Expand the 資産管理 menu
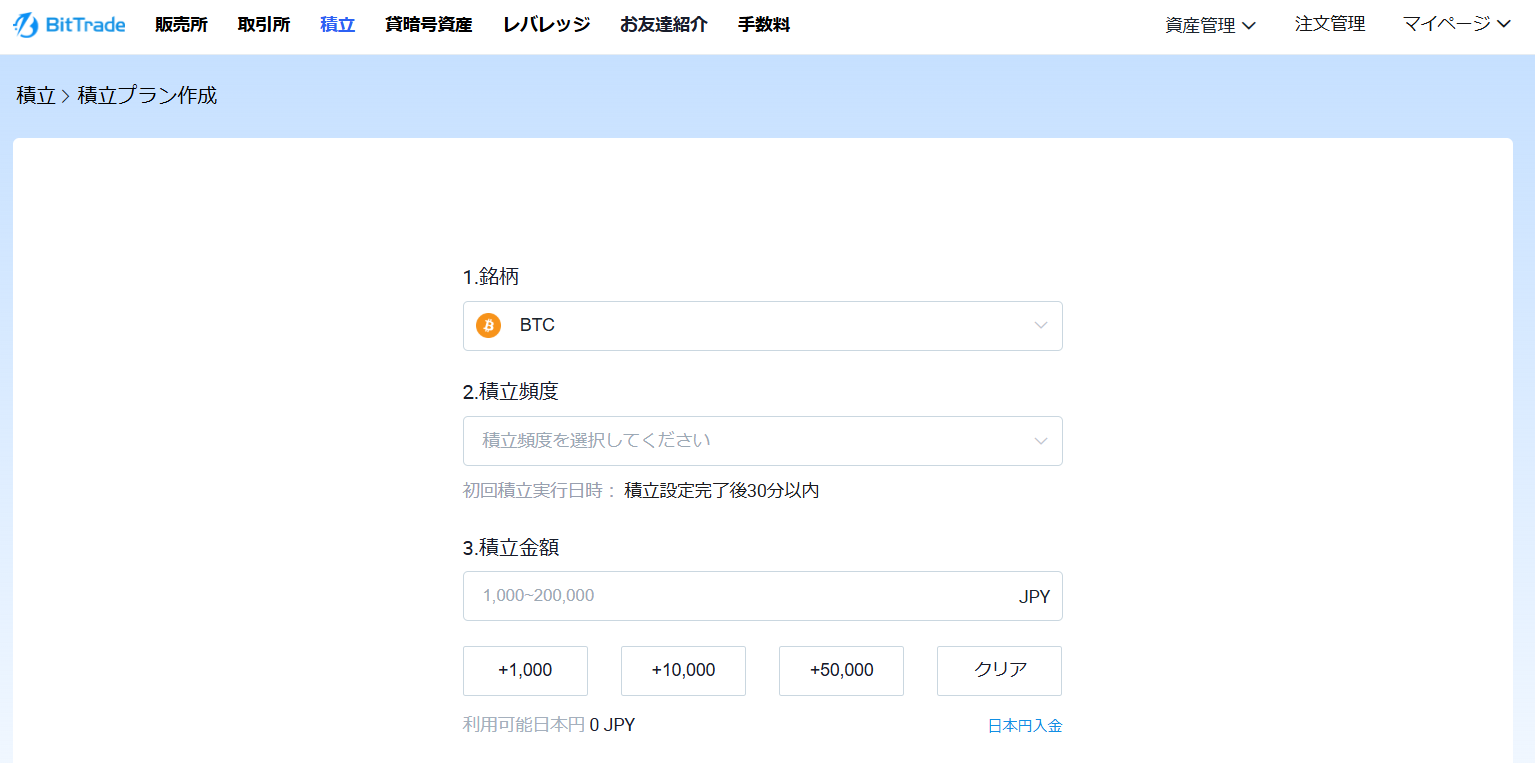 [x=1209, y=24]
